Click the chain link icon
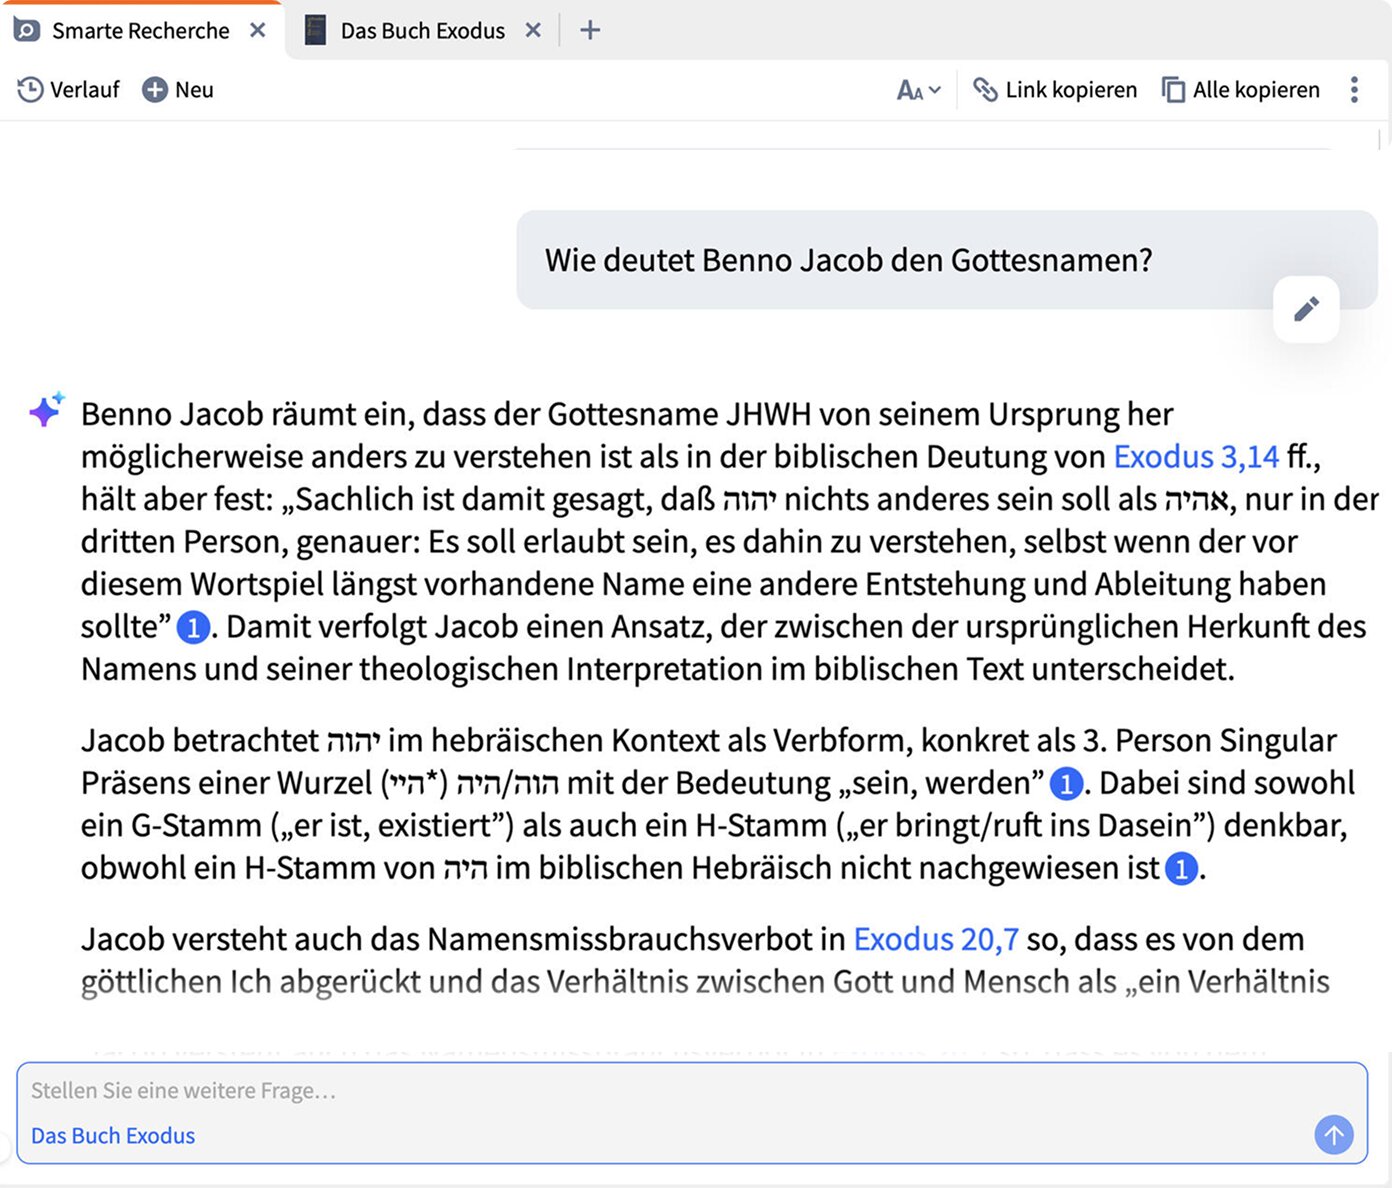This screenshot has width=1392, height=1188. point(985,90)
